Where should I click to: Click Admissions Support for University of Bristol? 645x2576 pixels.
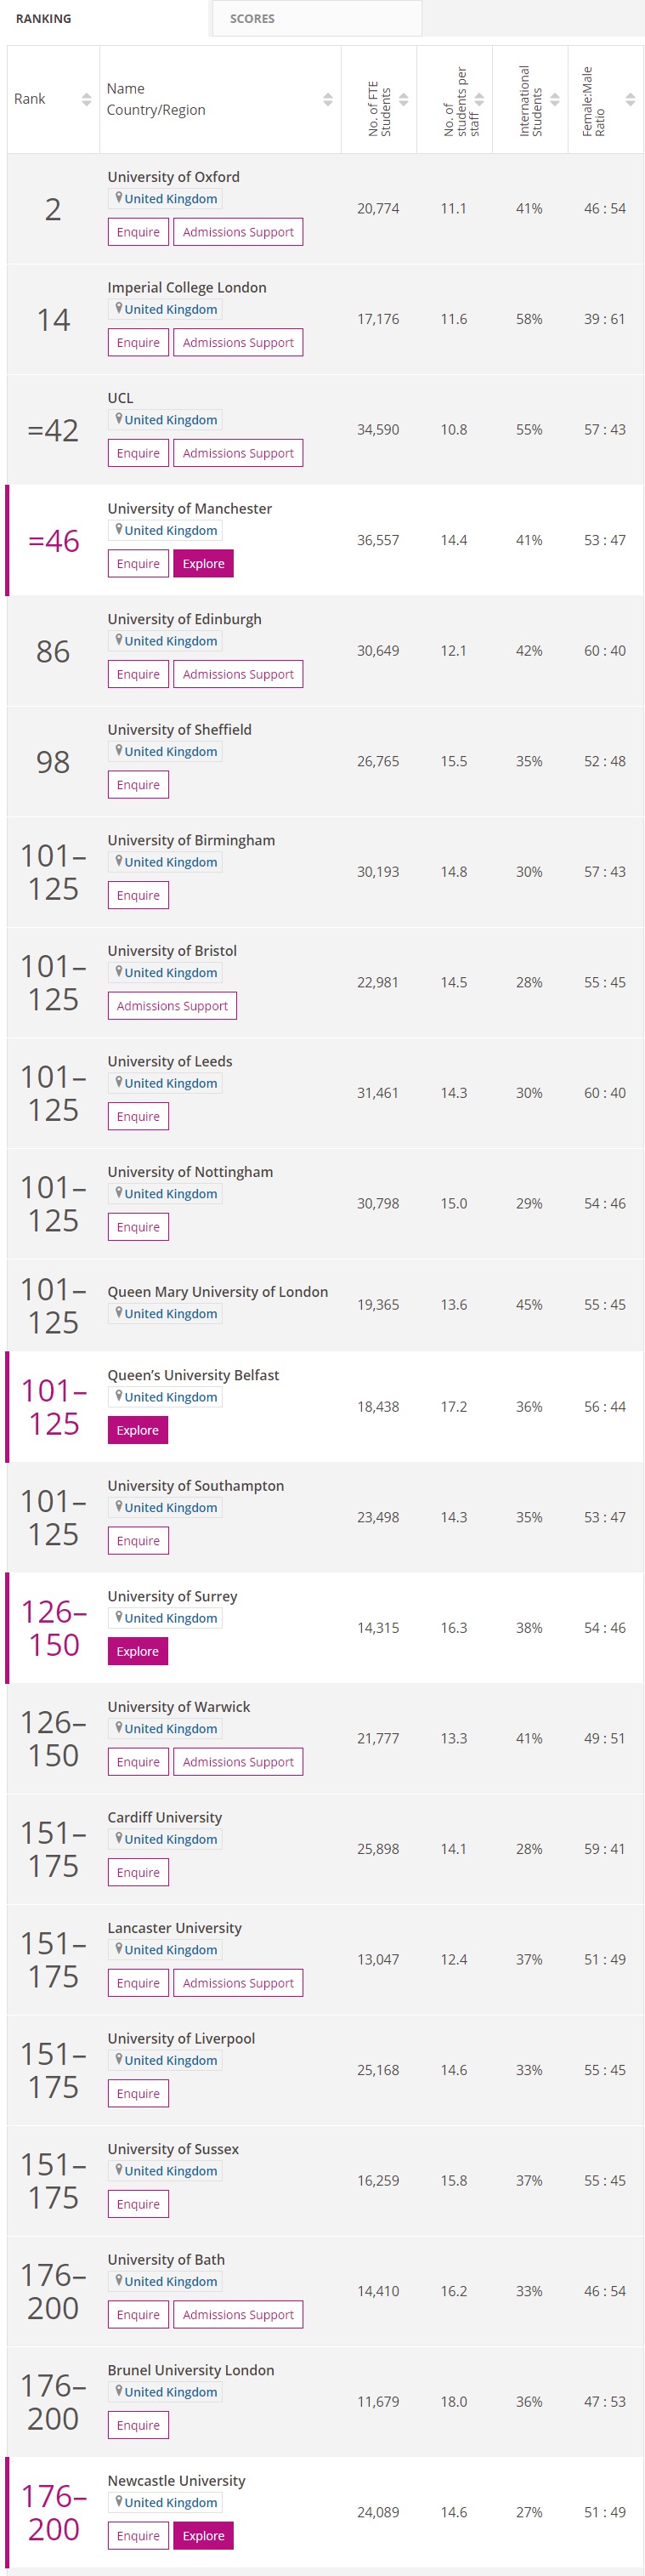pyautogui.click(x=172, y=1006)
